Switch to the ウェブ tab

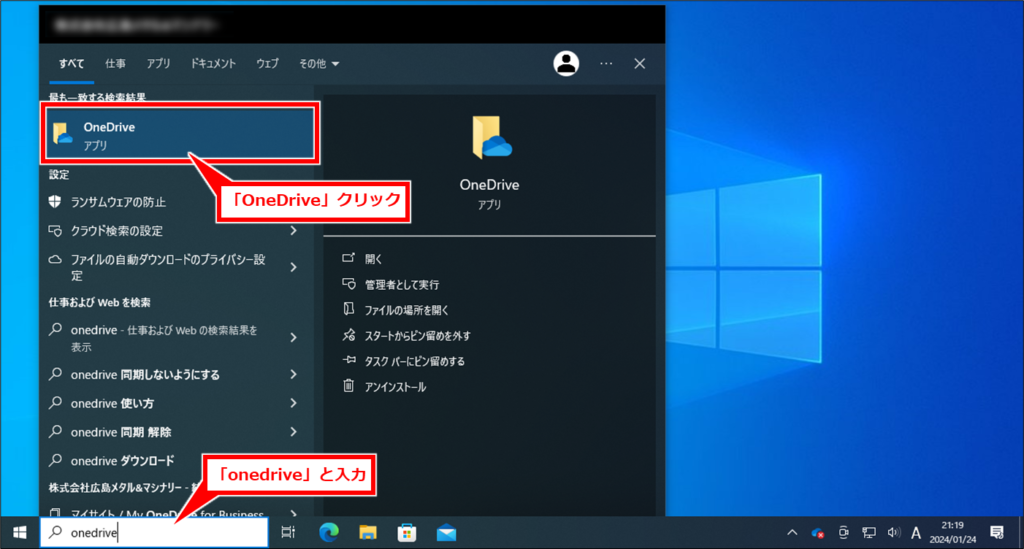(267, 63)
